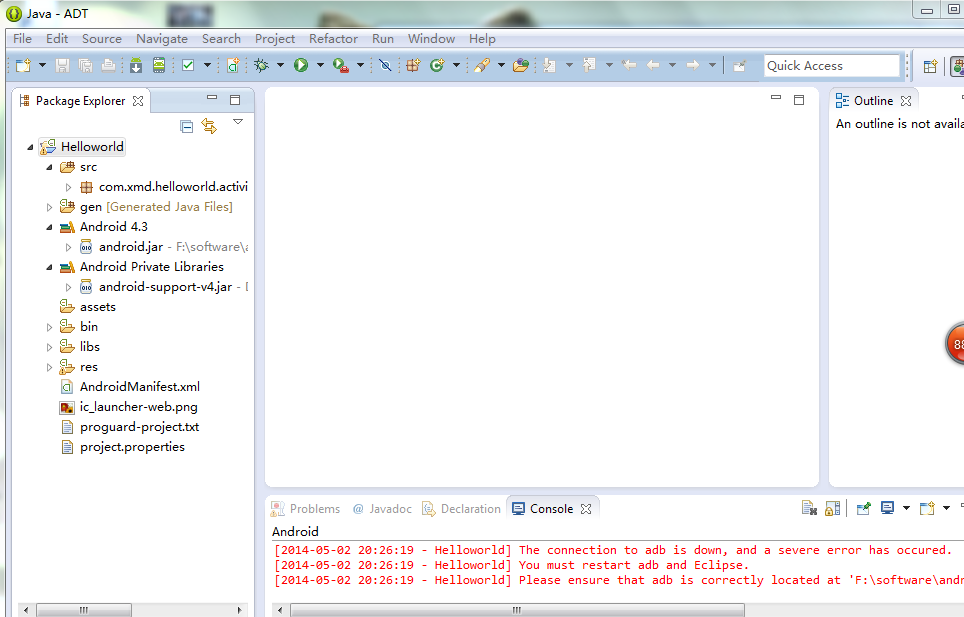Open the Search dropdown arrow
The image size is (964, 617).
pos(501,65)
